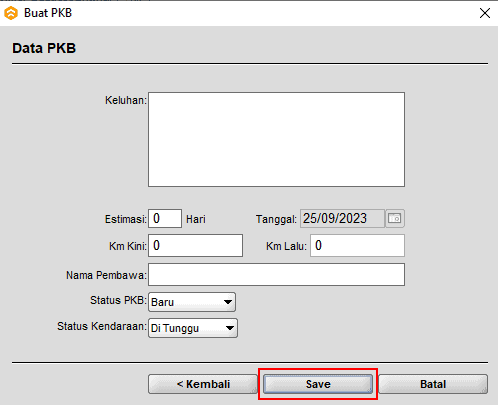The height and width of the screenshot is (405, 498).
Task: Click the Keluhan label
Action: click(126, 100)
